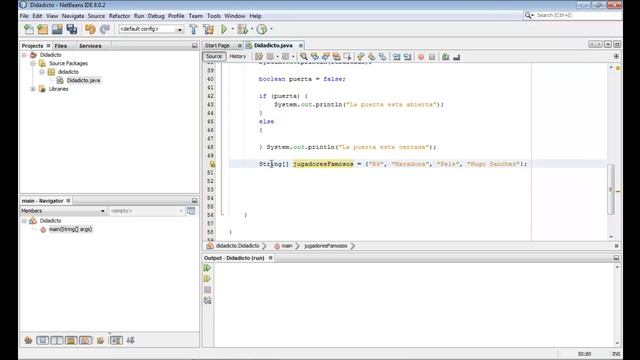Viewport: 640px width, 360px height.
Task: Toggle Show Static Members filter in Navigator
Action: coord(57,340)
